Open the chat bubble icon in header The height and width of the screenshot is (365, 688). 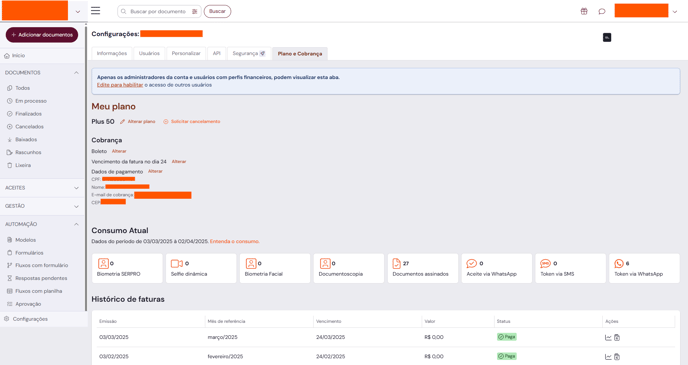(x=602, y=11)
